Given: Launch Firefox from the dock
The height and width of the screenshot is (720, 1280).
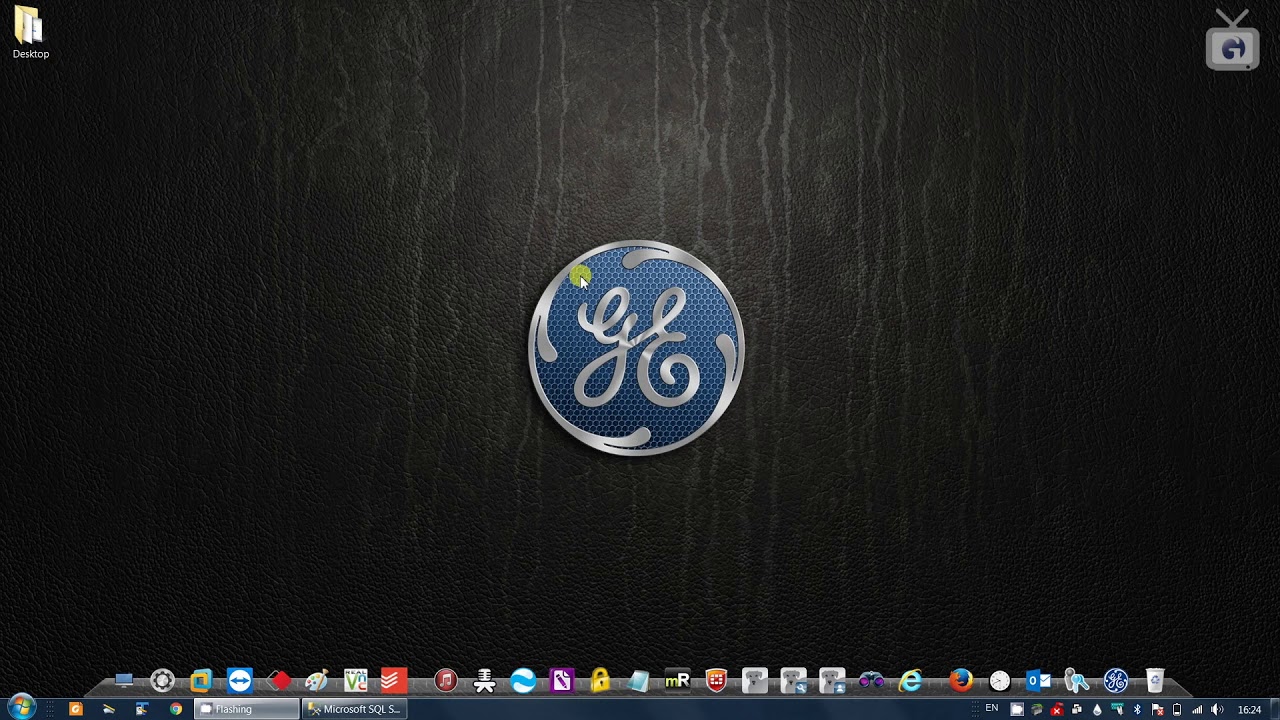Looking at the screenshot, I should click(961, 681).
